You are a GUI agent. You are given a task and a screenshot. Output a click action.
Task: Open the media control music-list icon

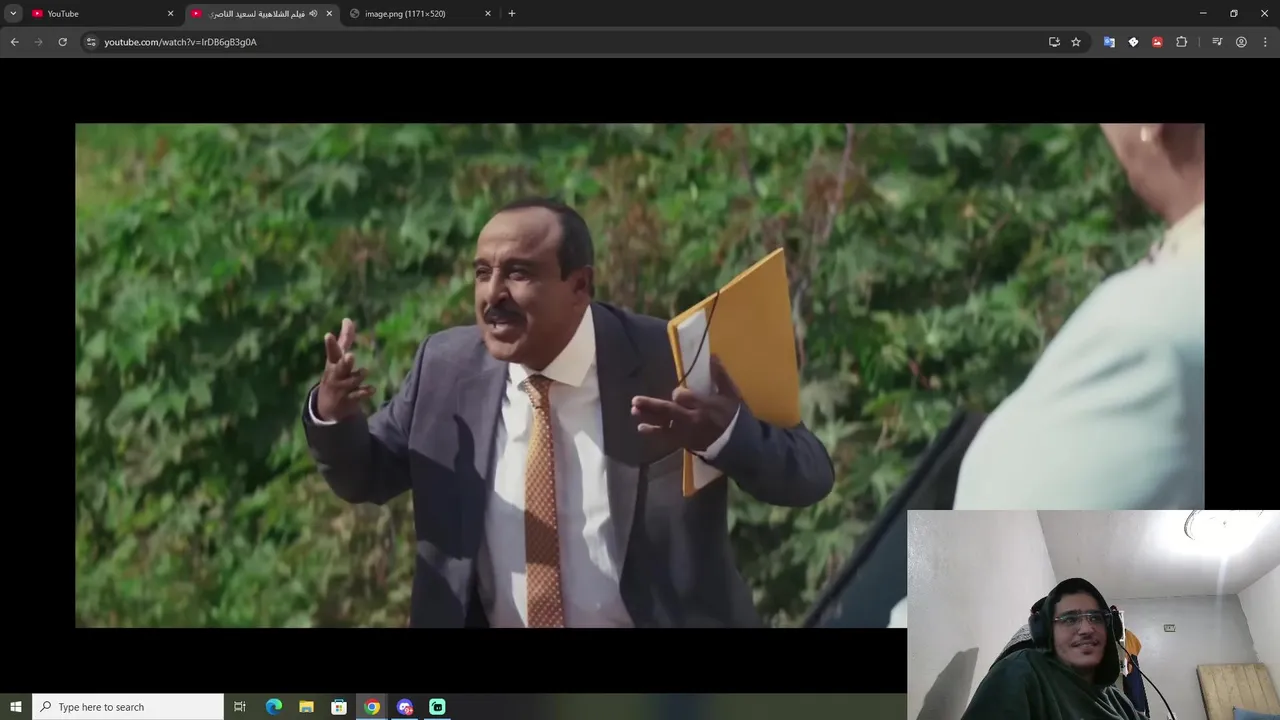coord(1217,42)
